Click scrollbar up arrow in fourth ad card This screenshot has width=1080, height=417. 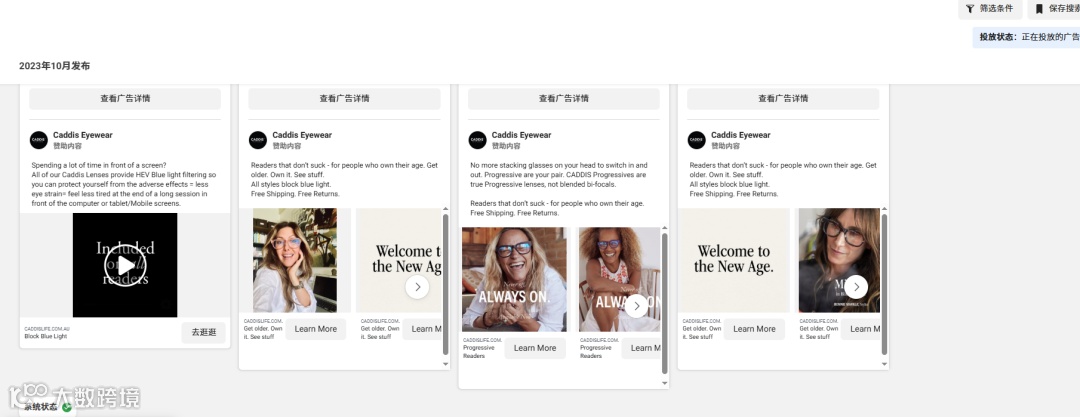884,208
